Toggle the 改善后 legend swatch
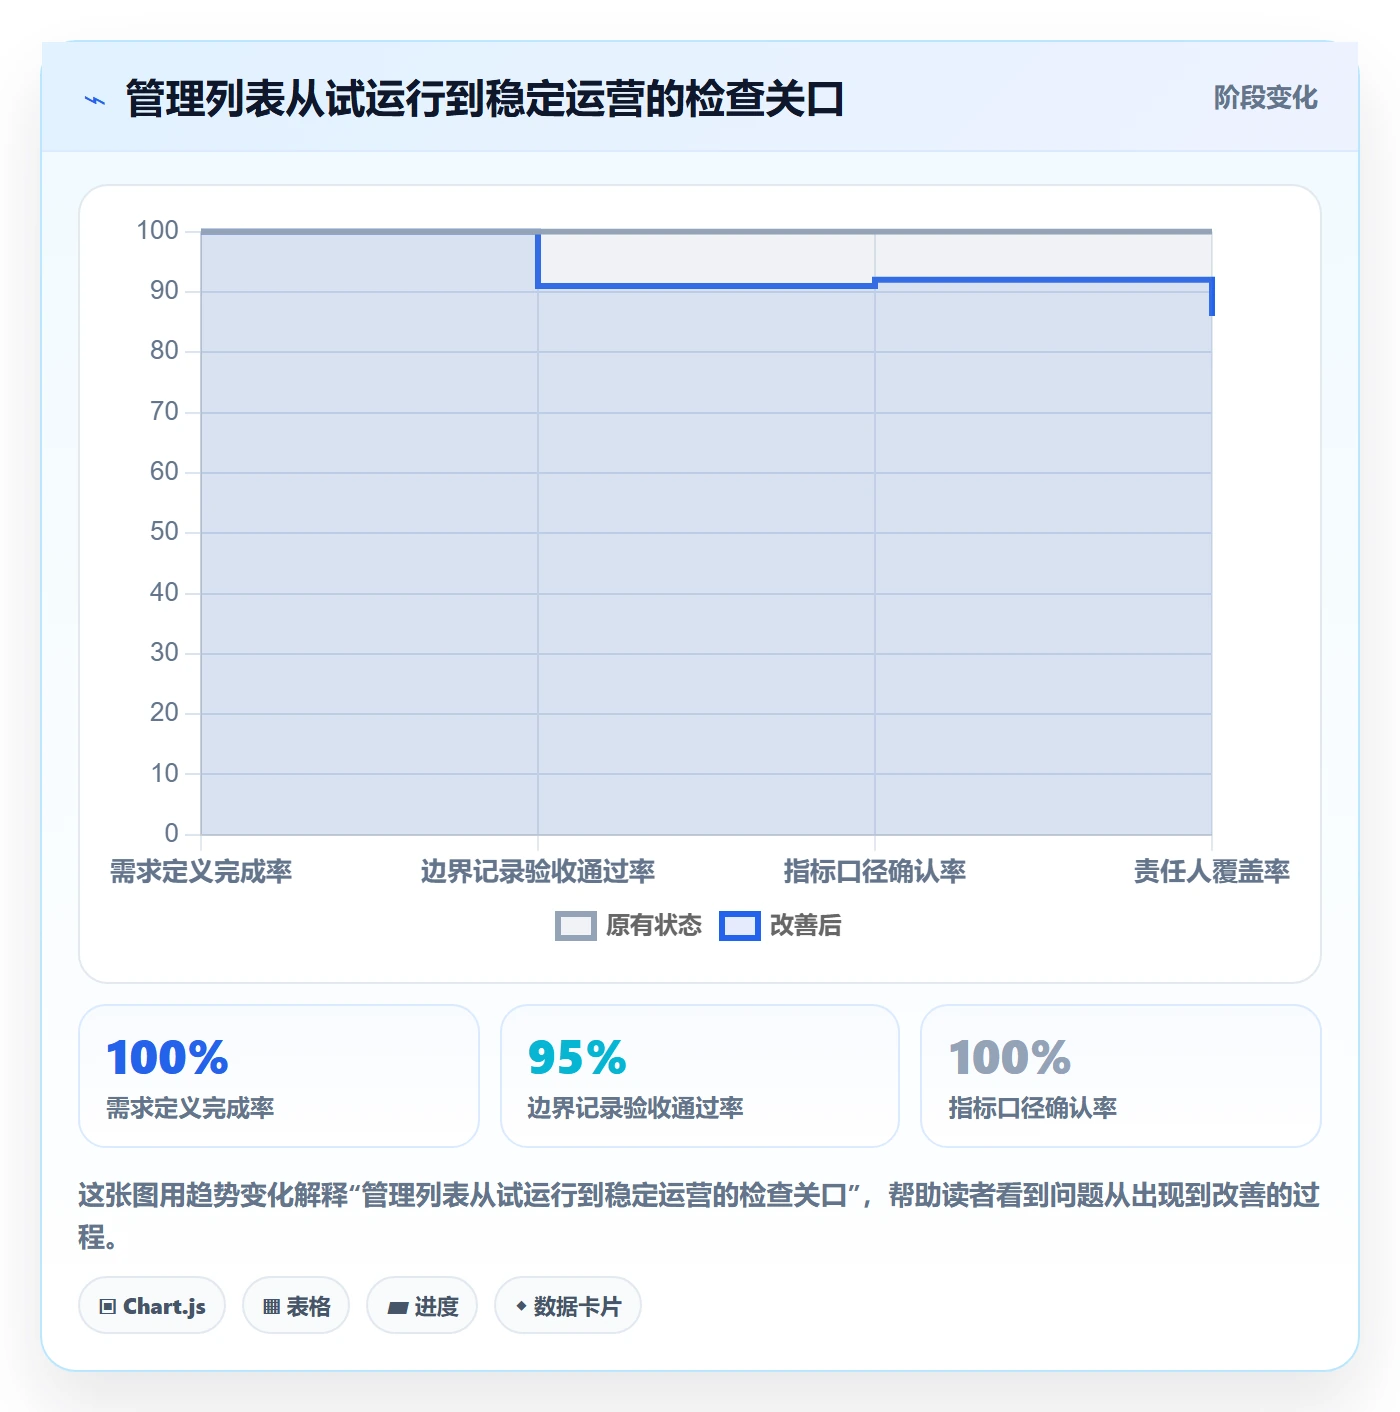Viewport: 1400px width, 1412px height. click(739, 926)
